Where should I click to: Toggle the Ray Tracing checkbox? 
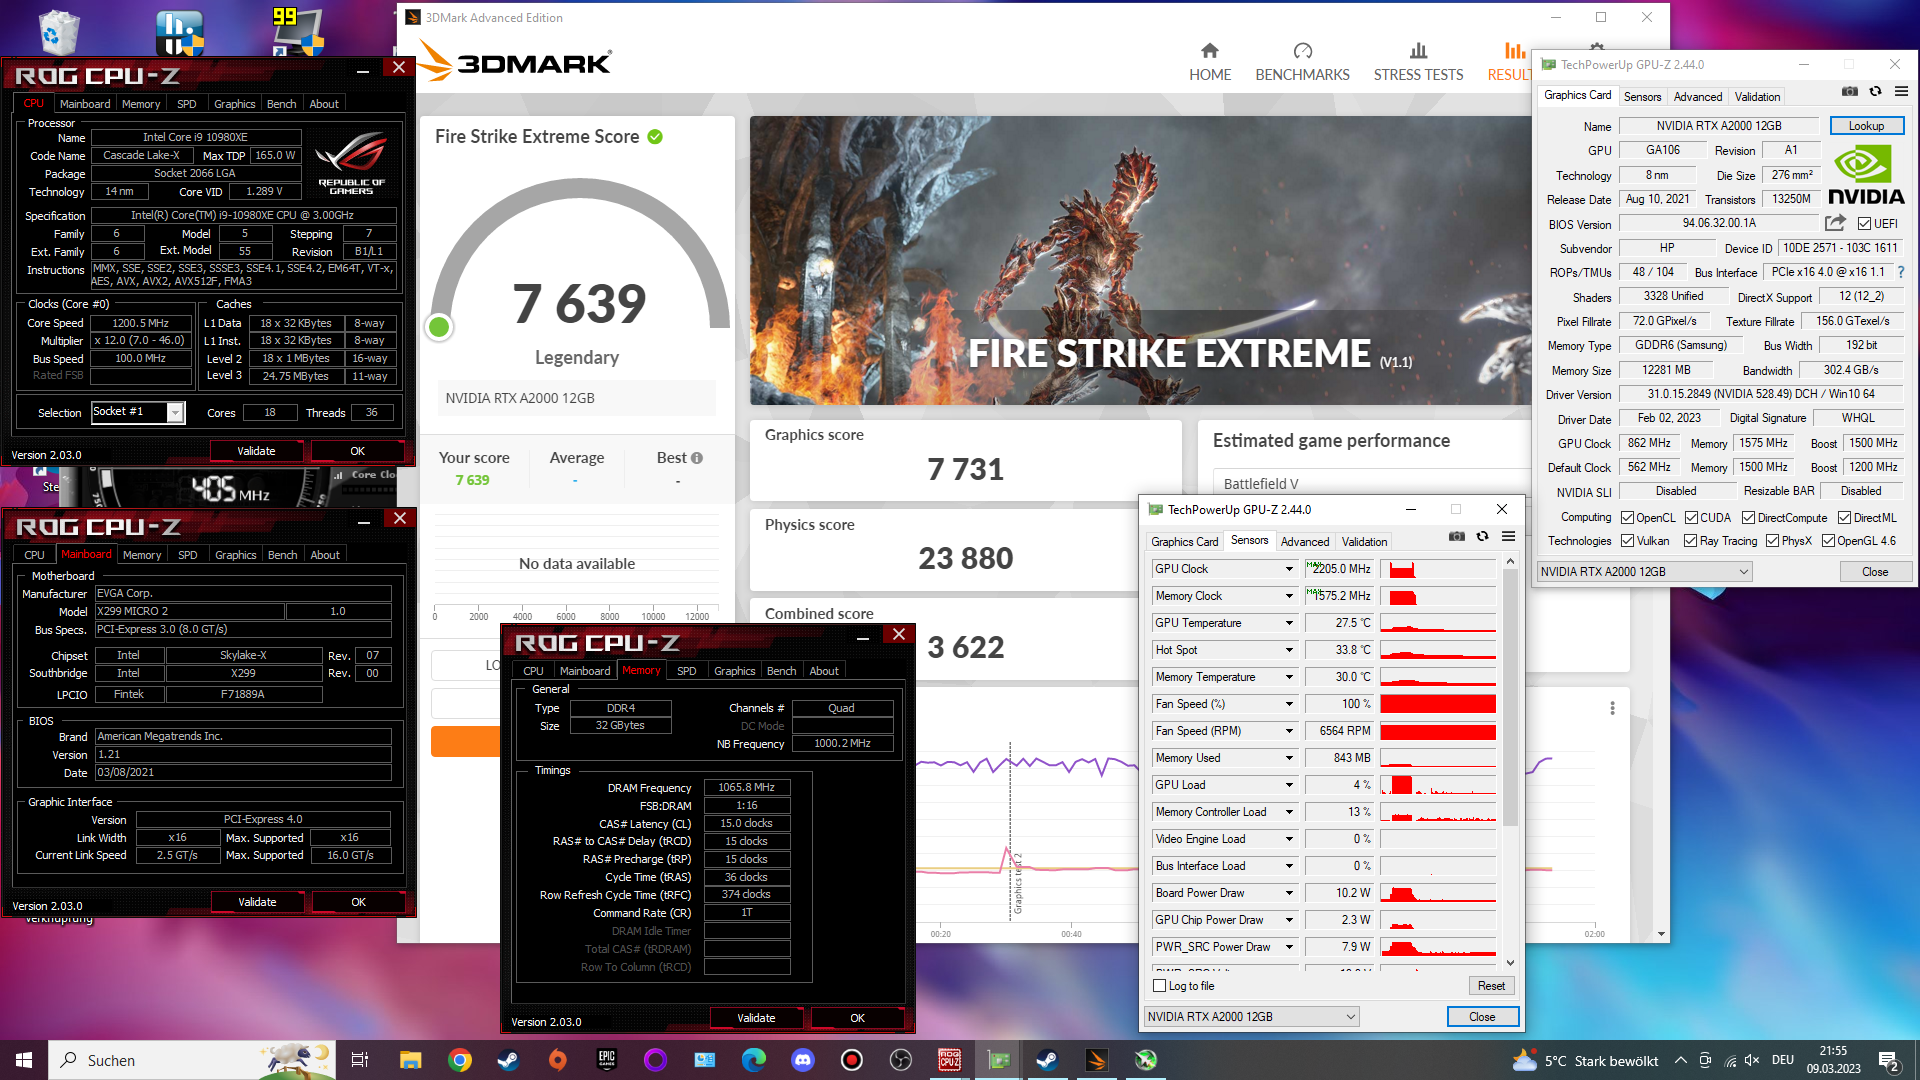[x=1690, y=541]
